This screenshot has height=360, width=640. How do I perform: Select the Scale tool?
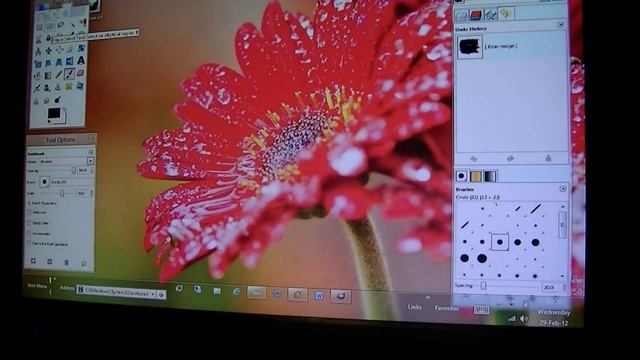coord(38,63)
